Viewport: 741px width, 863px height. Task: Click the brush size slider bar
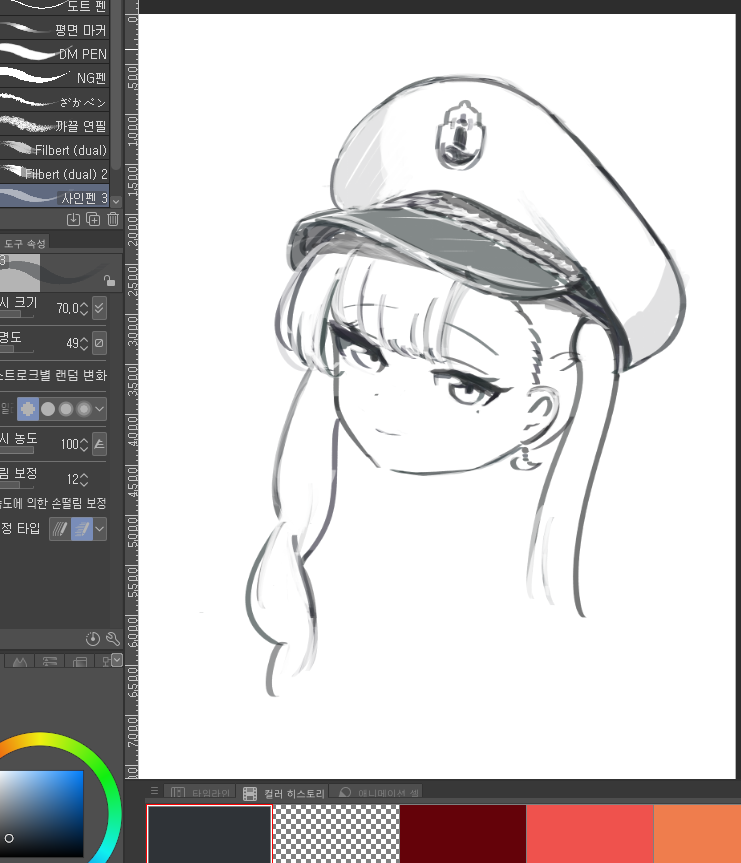[17, 314]
